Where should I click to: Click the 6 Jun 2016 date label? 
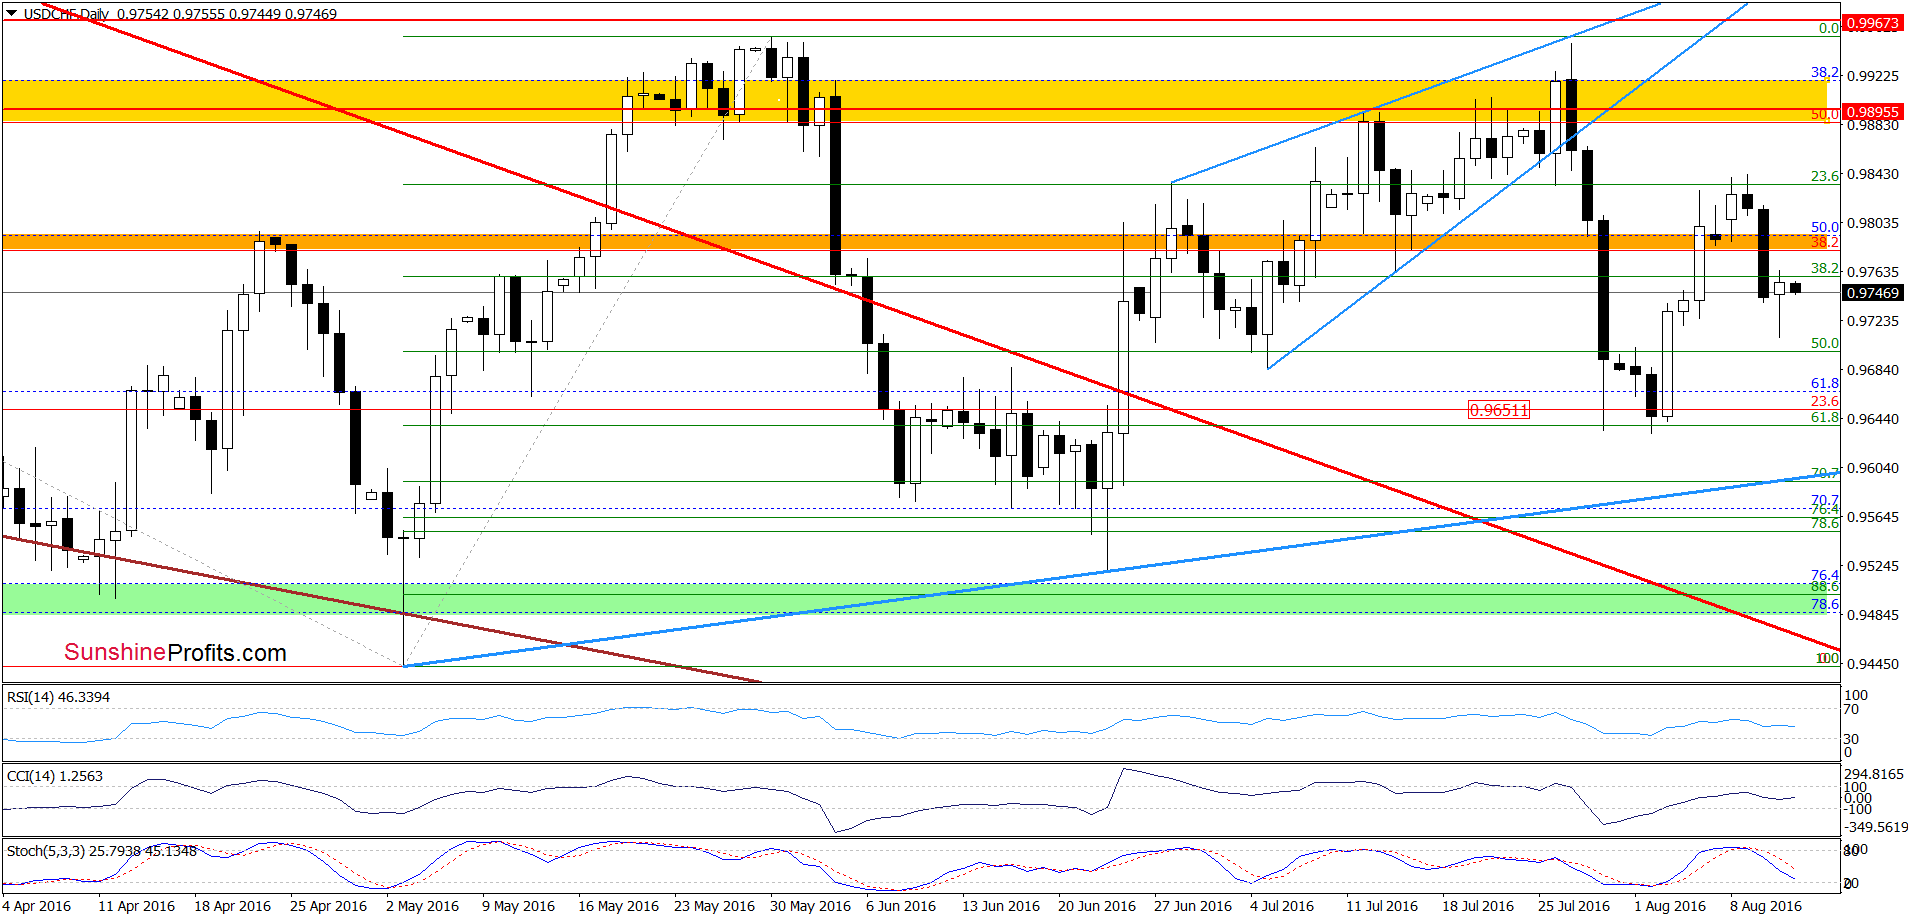(901, 906)
